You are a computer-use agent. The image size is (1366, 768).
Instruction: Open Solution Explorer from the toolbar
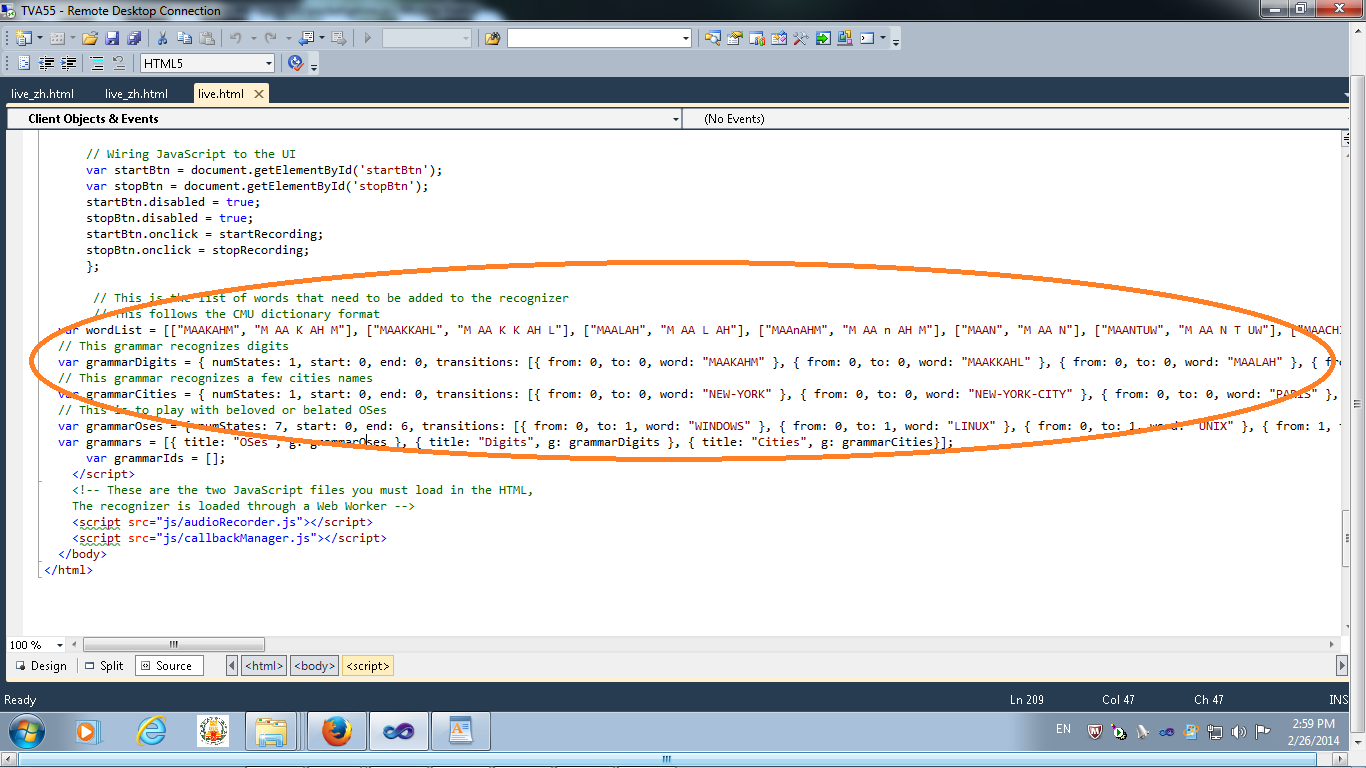[713, 38]
